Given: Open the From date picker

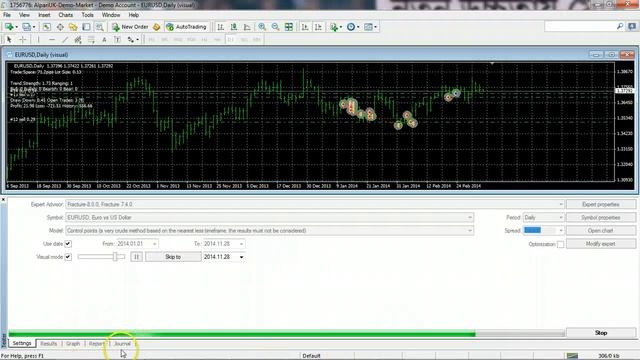Looking at the screenshot, I should [x=154, y=244].
